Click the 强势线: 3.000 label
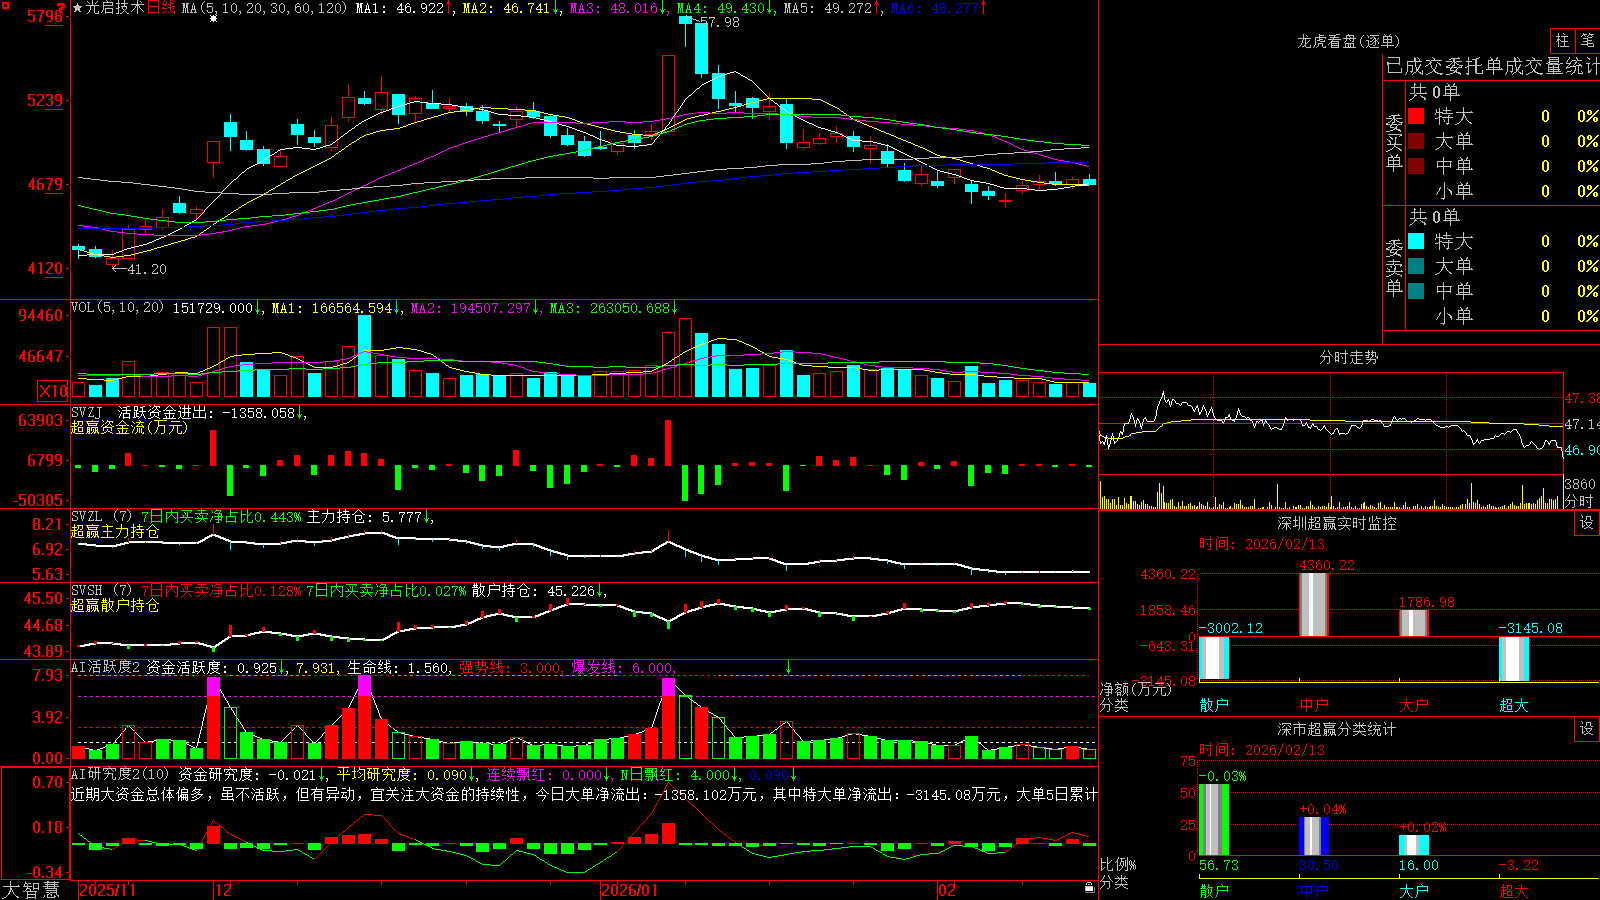The width and height of the screenshot is (1600, 900). click(510, 667)
